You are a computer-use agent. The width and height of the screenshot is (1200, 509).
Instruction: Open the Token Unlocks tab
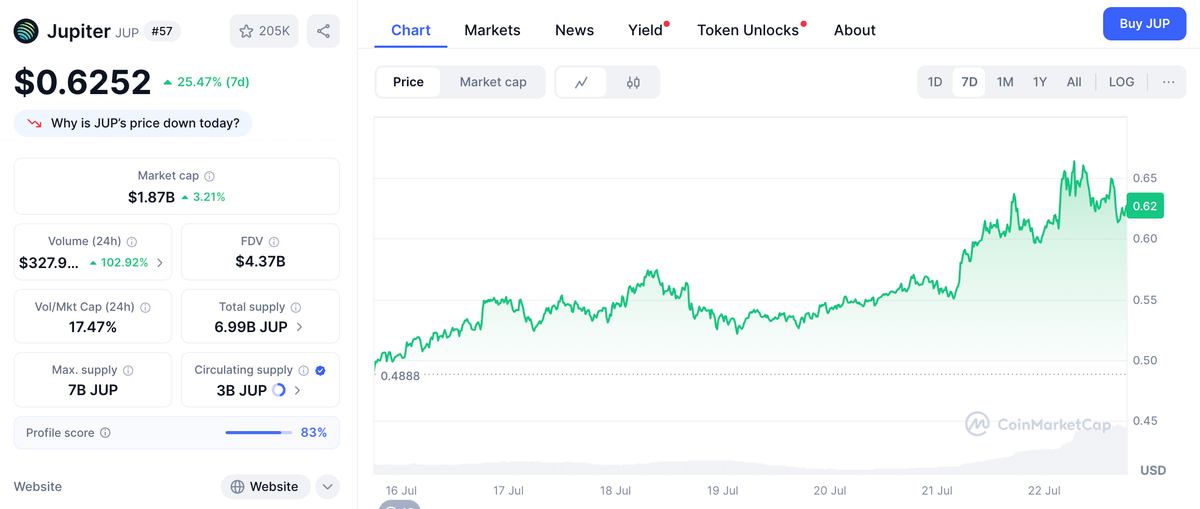coord(749,30)
